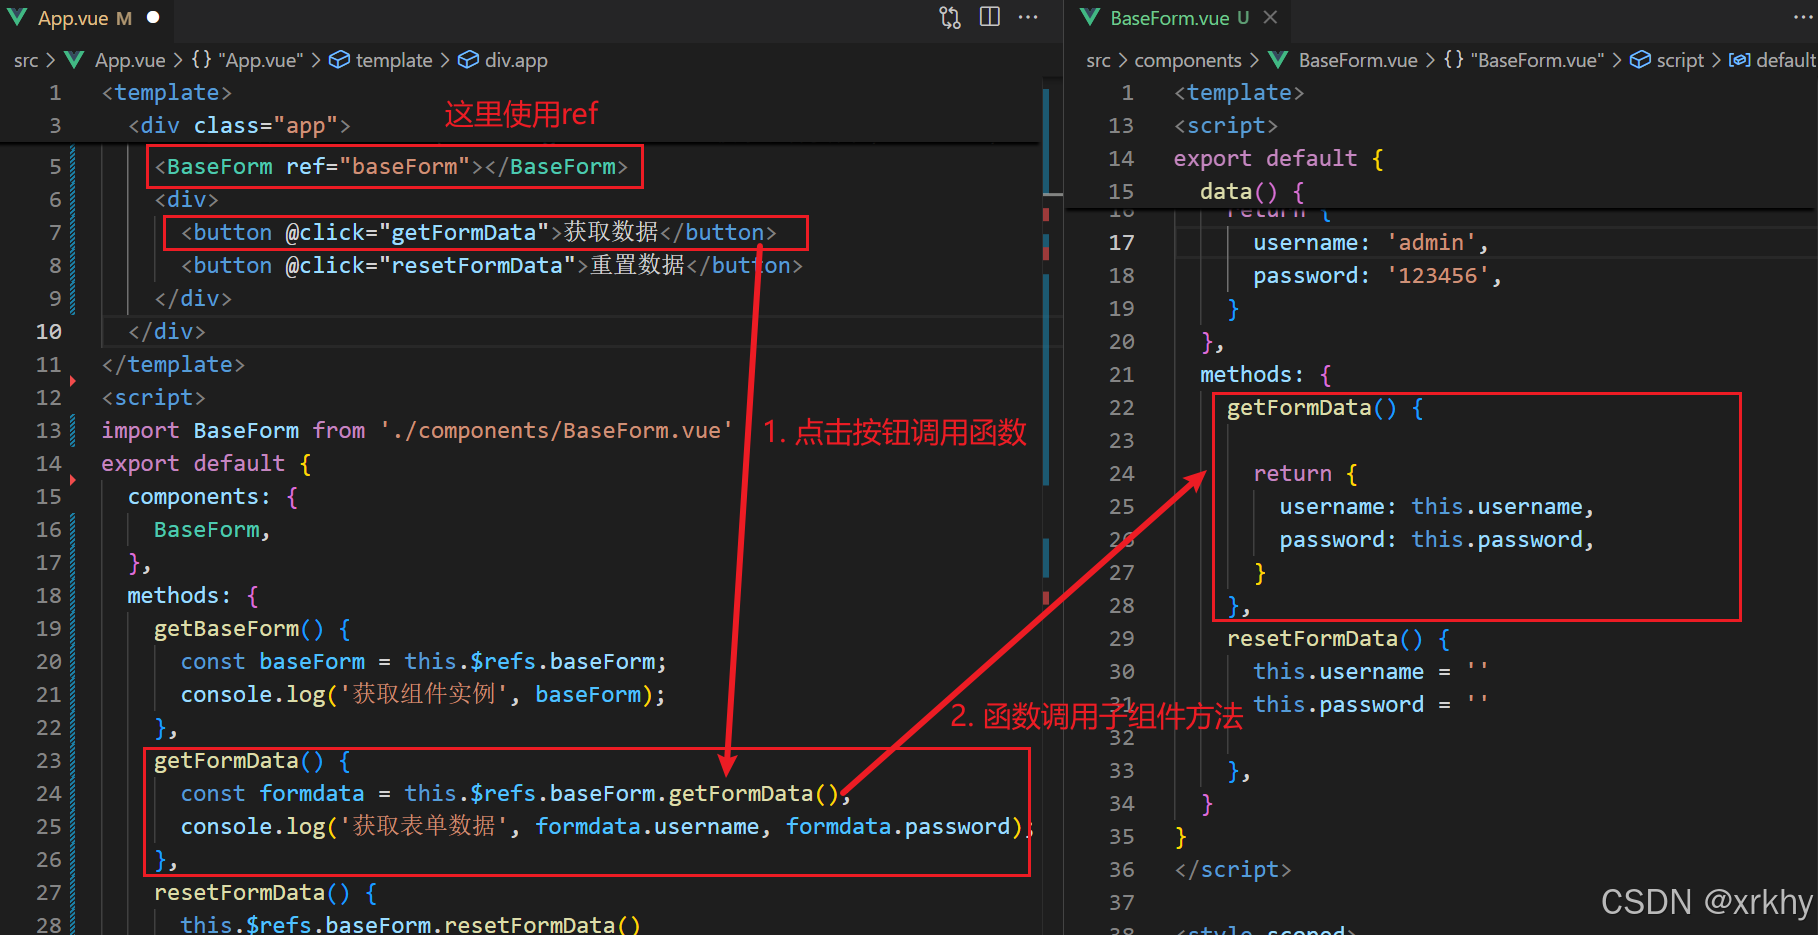Click </template> on App.vue line 11

(173, 364)
